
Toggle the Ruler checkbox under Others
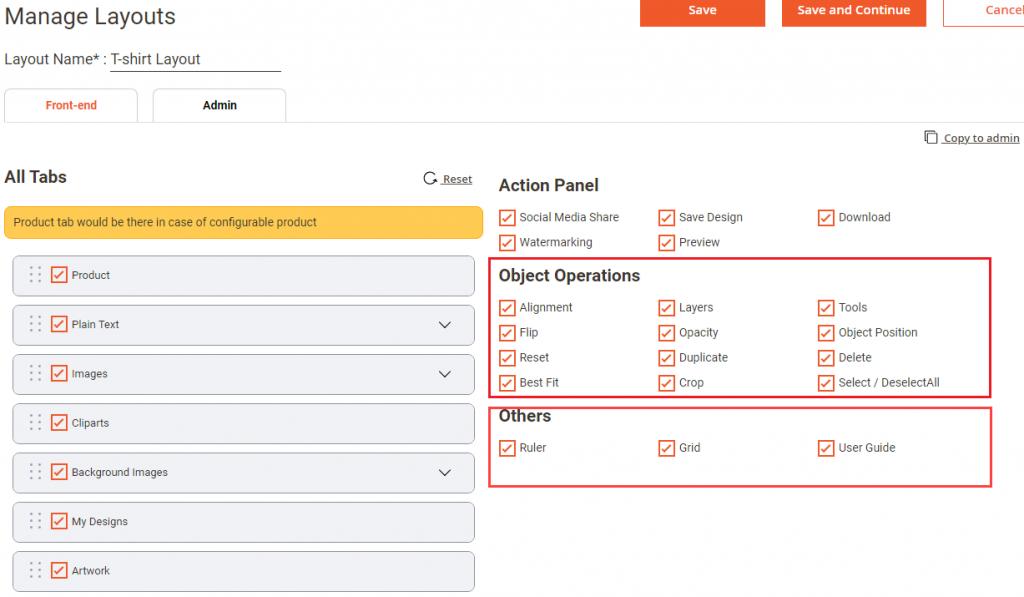[x=507, y=448]
